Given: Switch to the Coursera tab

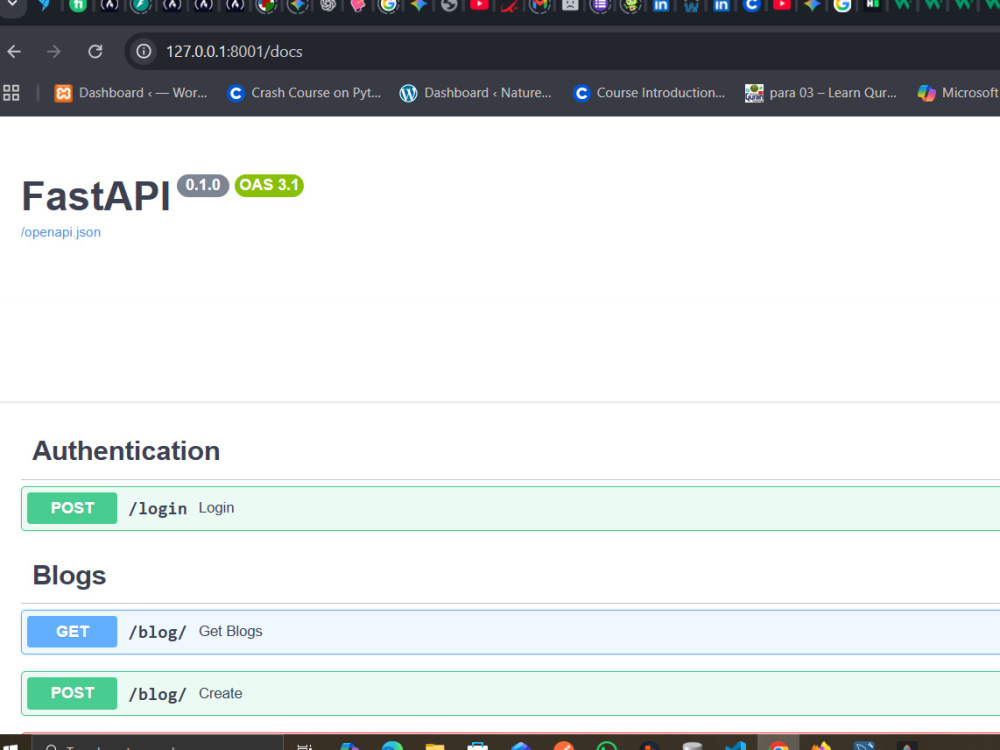Looking at the screenshot, I should 751,5.
